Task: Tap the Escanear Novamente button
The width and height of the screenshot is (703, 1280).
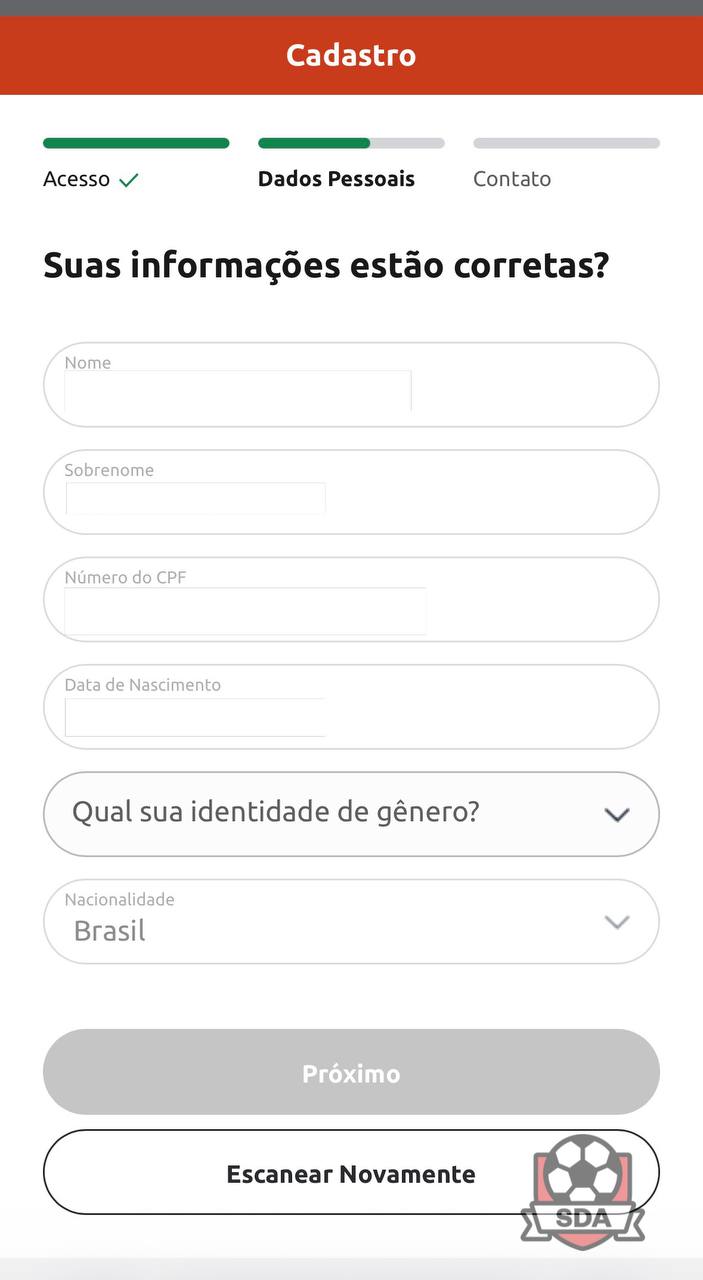Action: pos(350,1173)
